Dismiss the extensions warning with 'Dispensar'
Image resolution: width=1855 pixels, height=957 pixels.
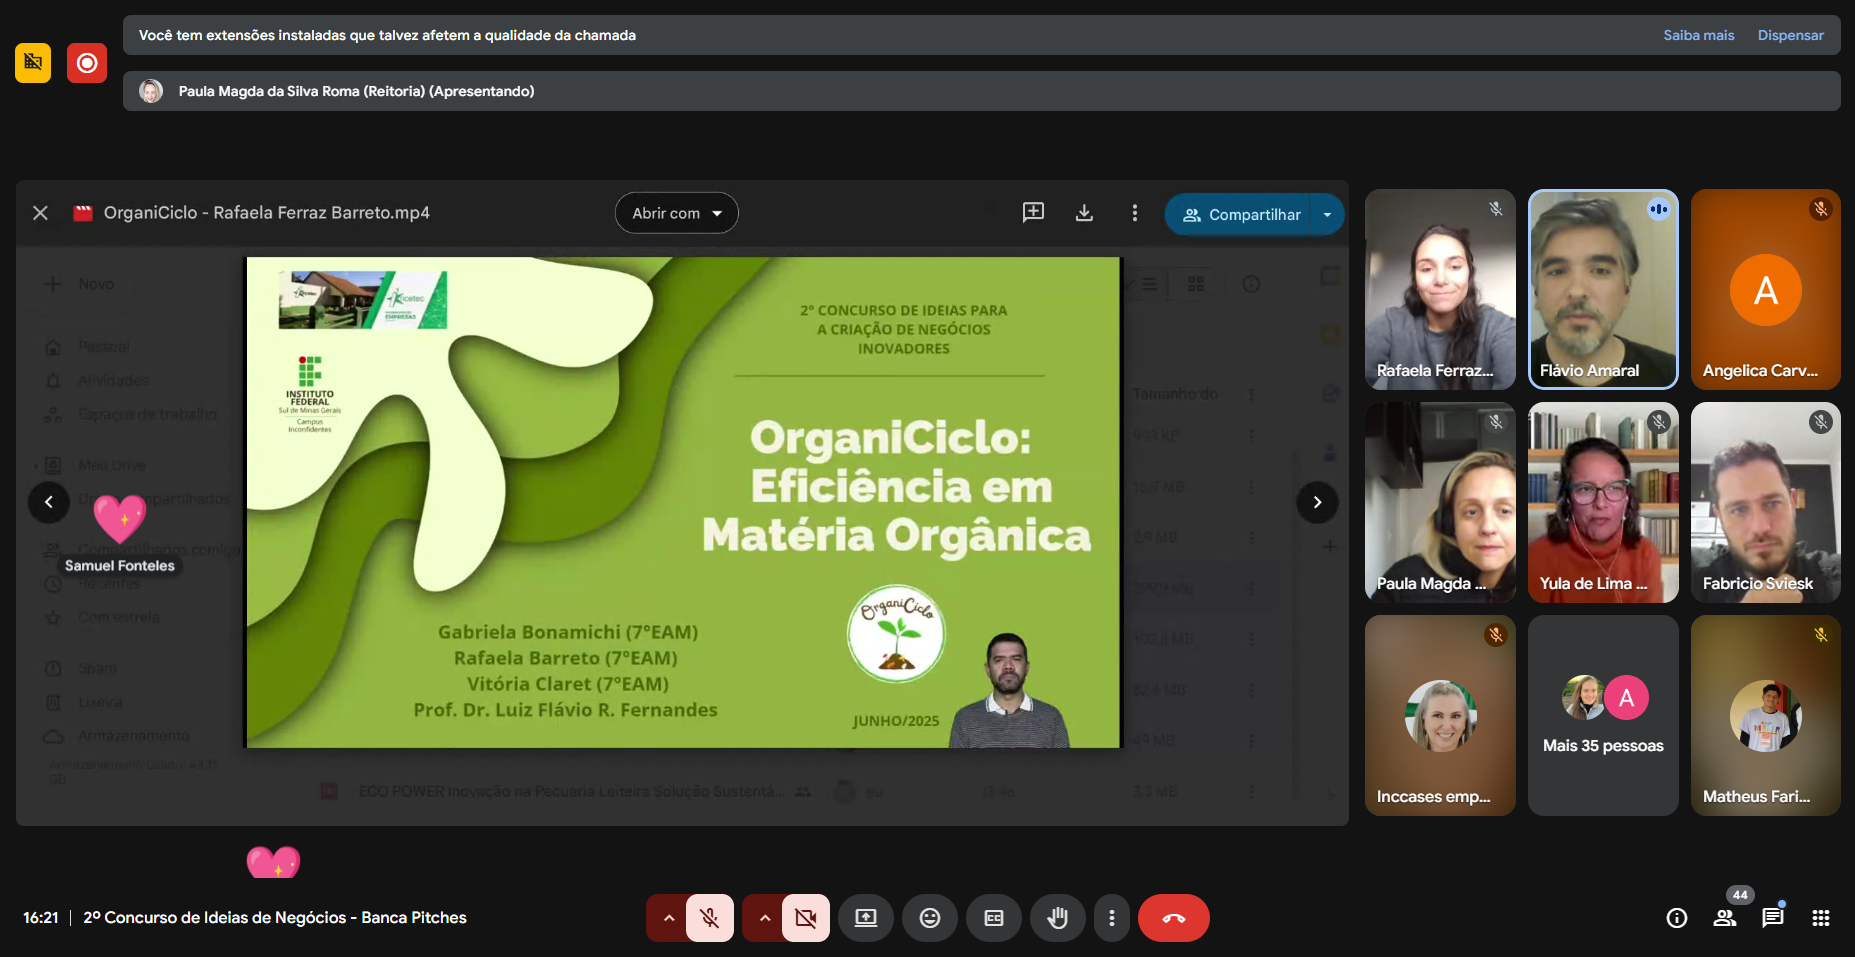tap(1790, 35)
